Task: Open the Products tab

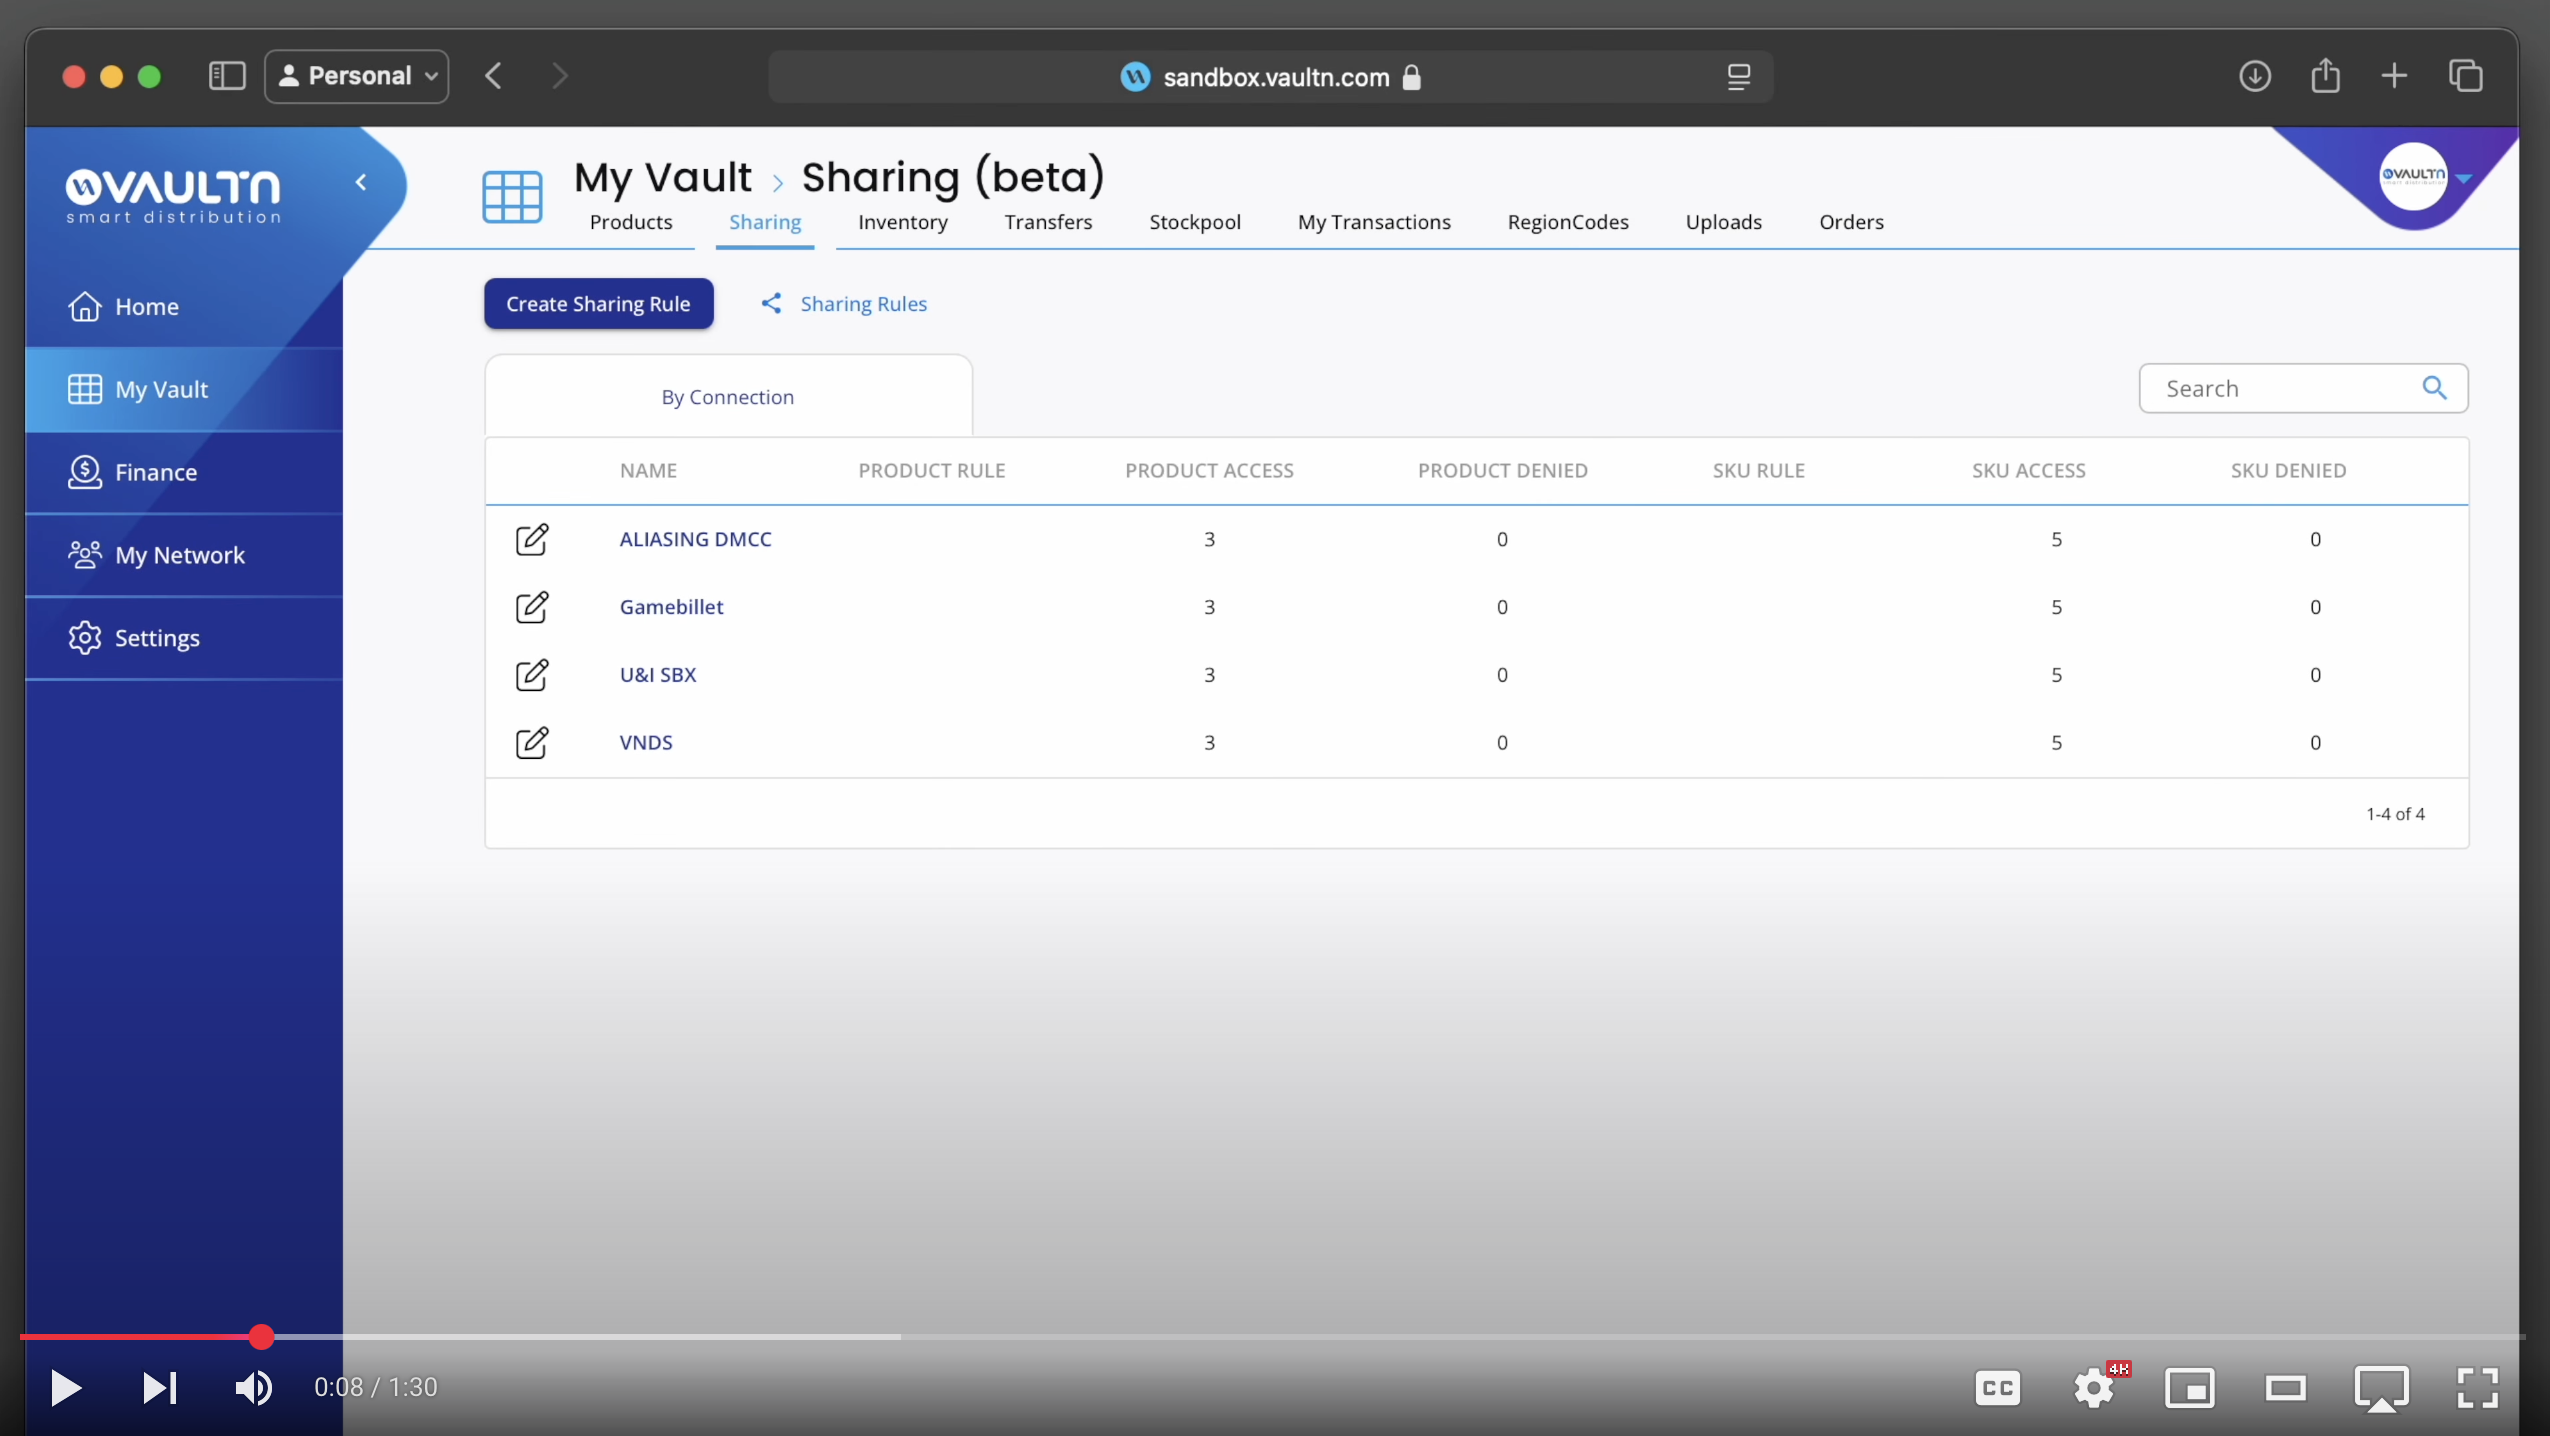Action: coord(631,222)
